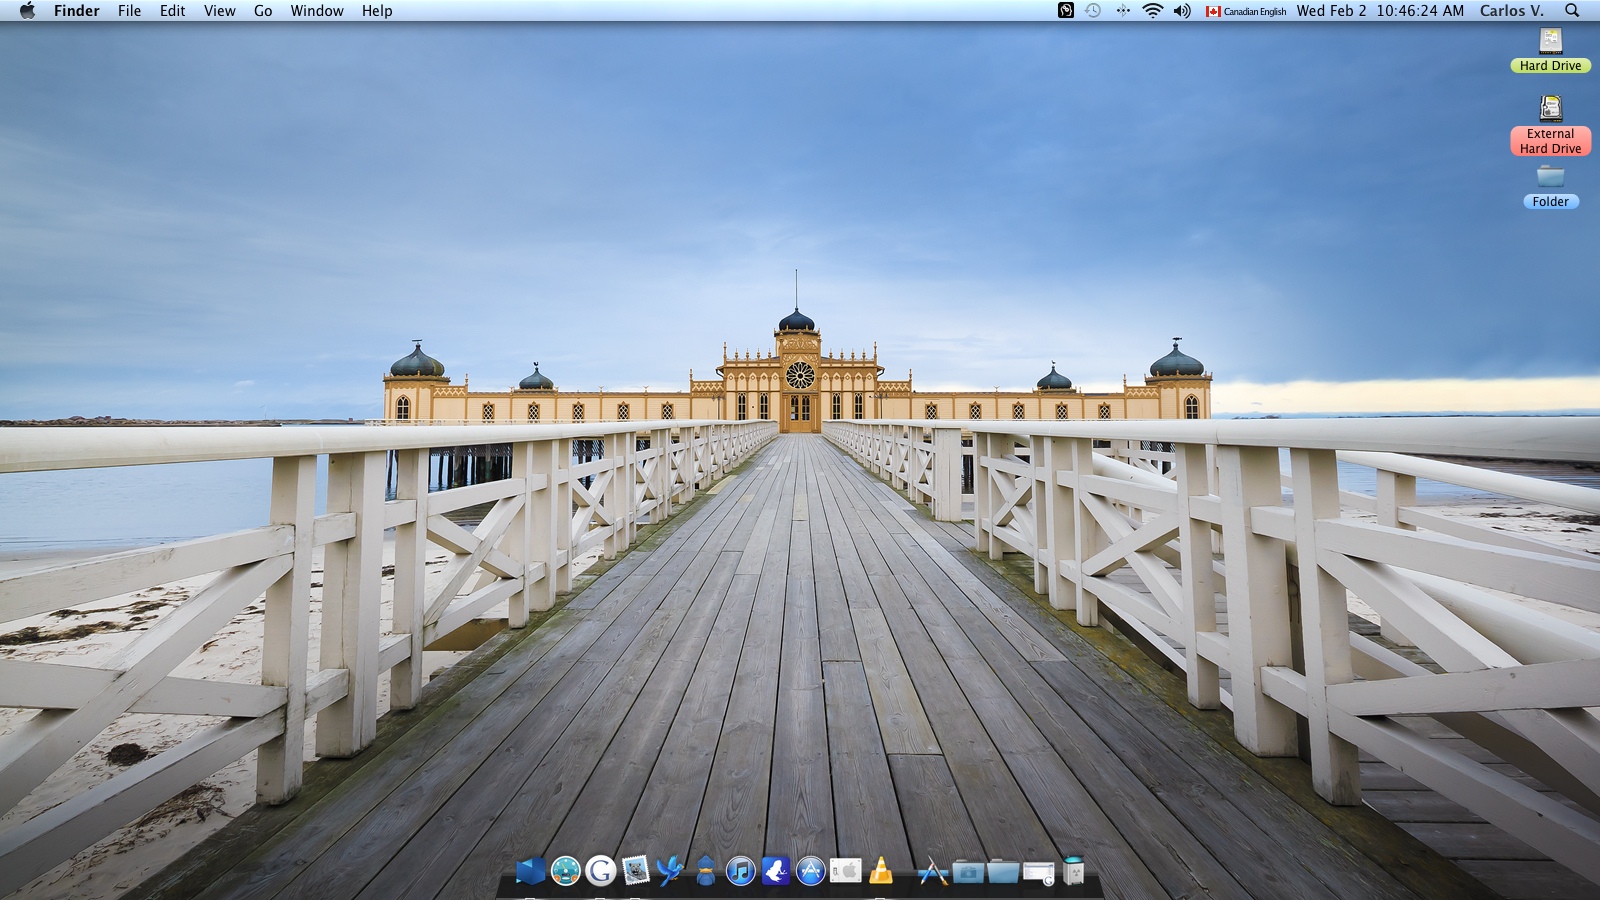Viewport: 1600px width, 900px height.
Task: Expand the Wi-Fi status menu
Action: [1152, 11]
